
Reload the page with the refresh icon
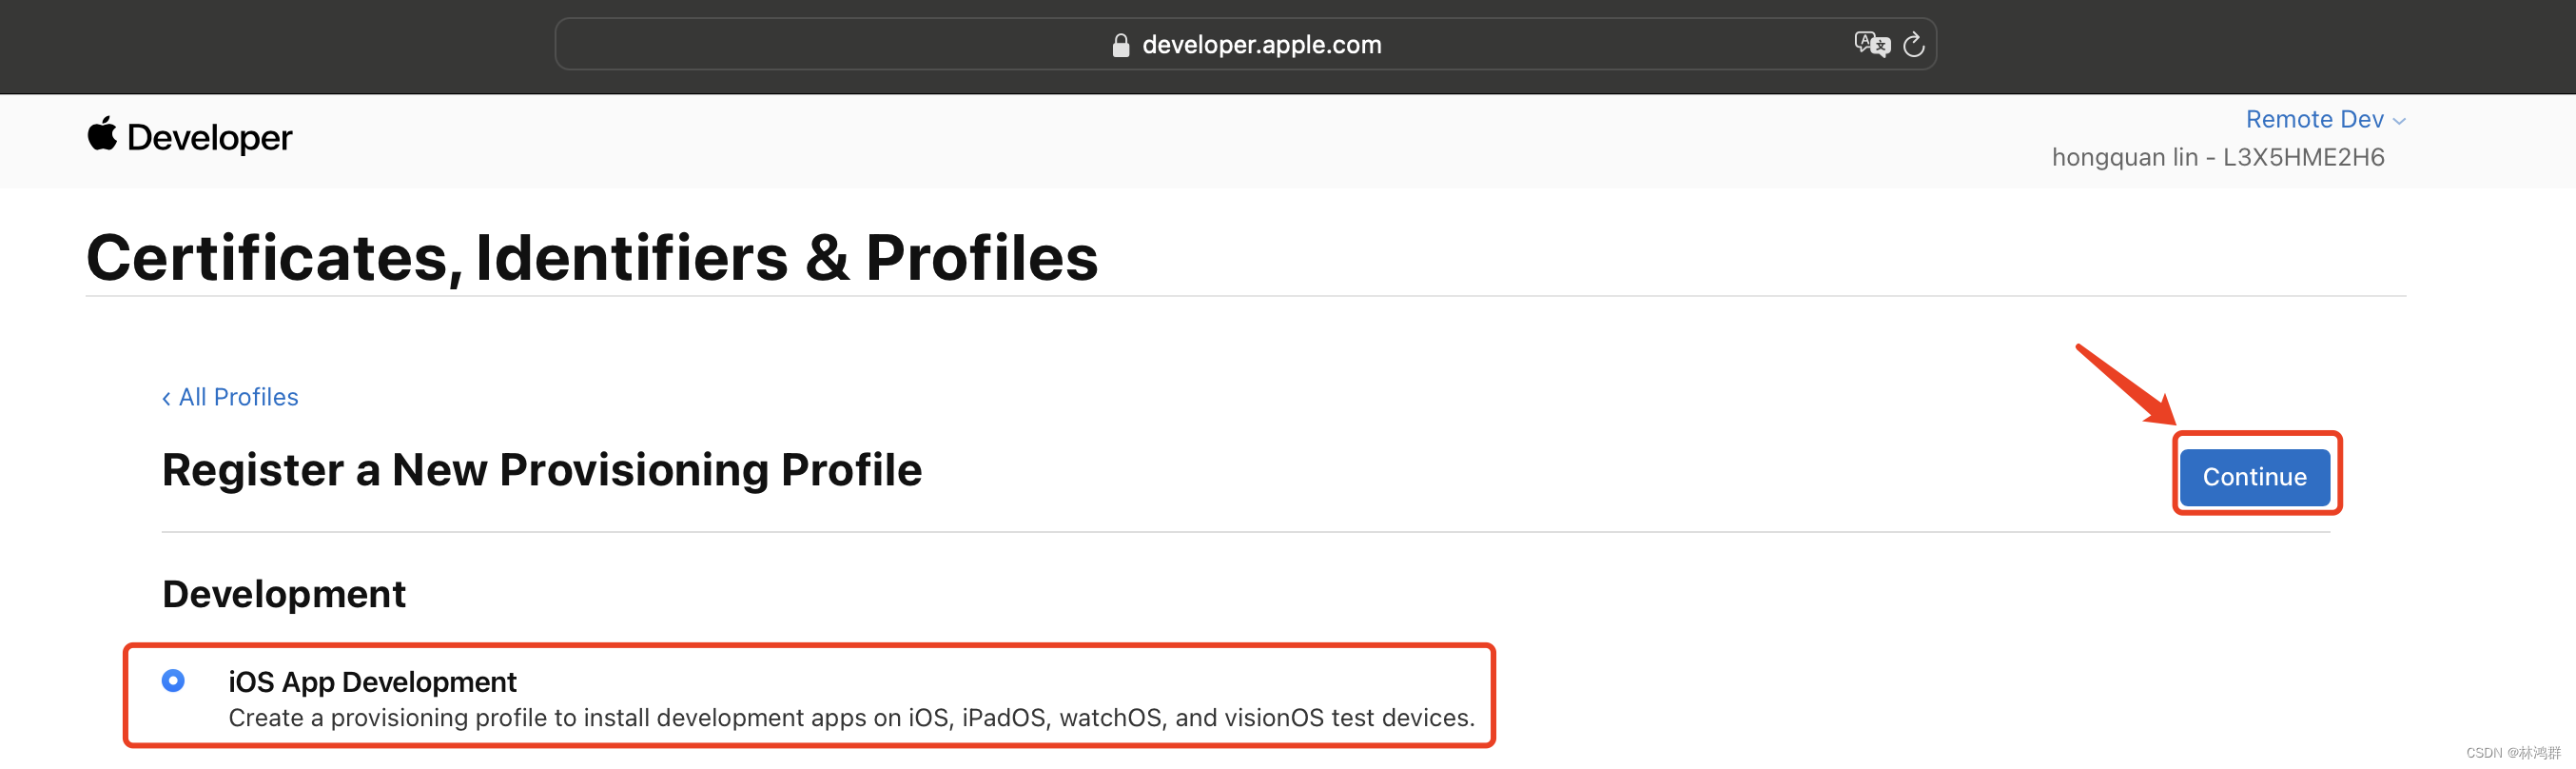[x=1913, y=45]
